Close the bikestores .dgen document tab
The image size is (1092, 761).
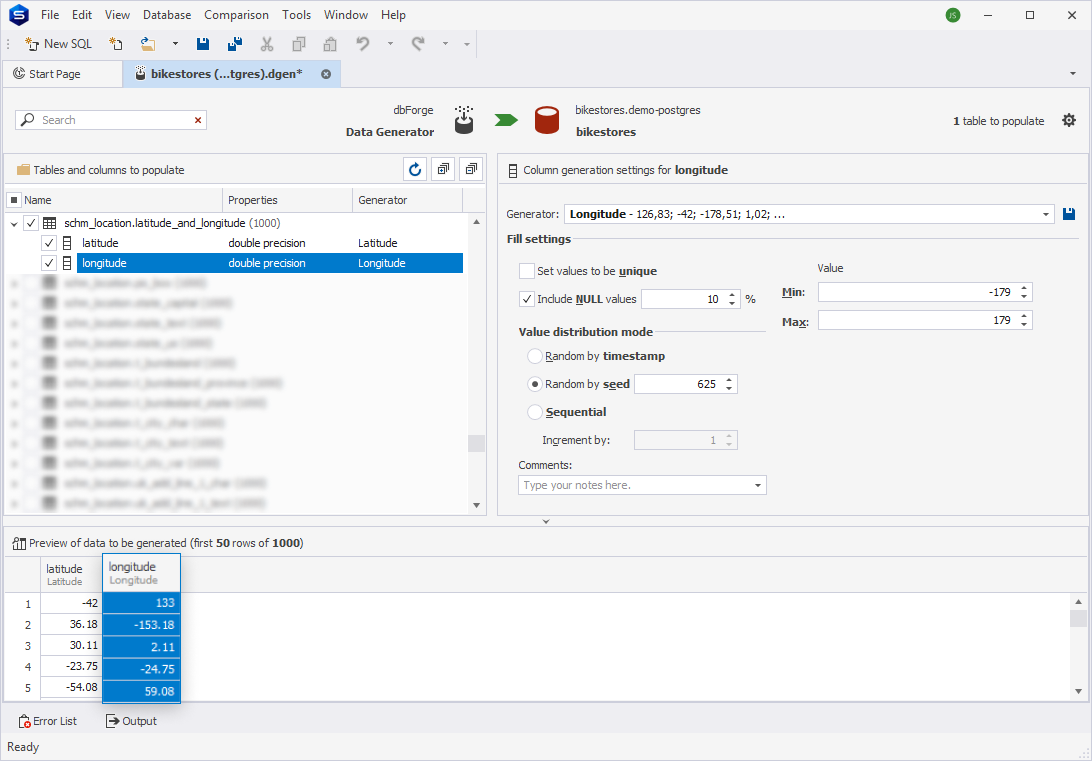tap(326, 74)
